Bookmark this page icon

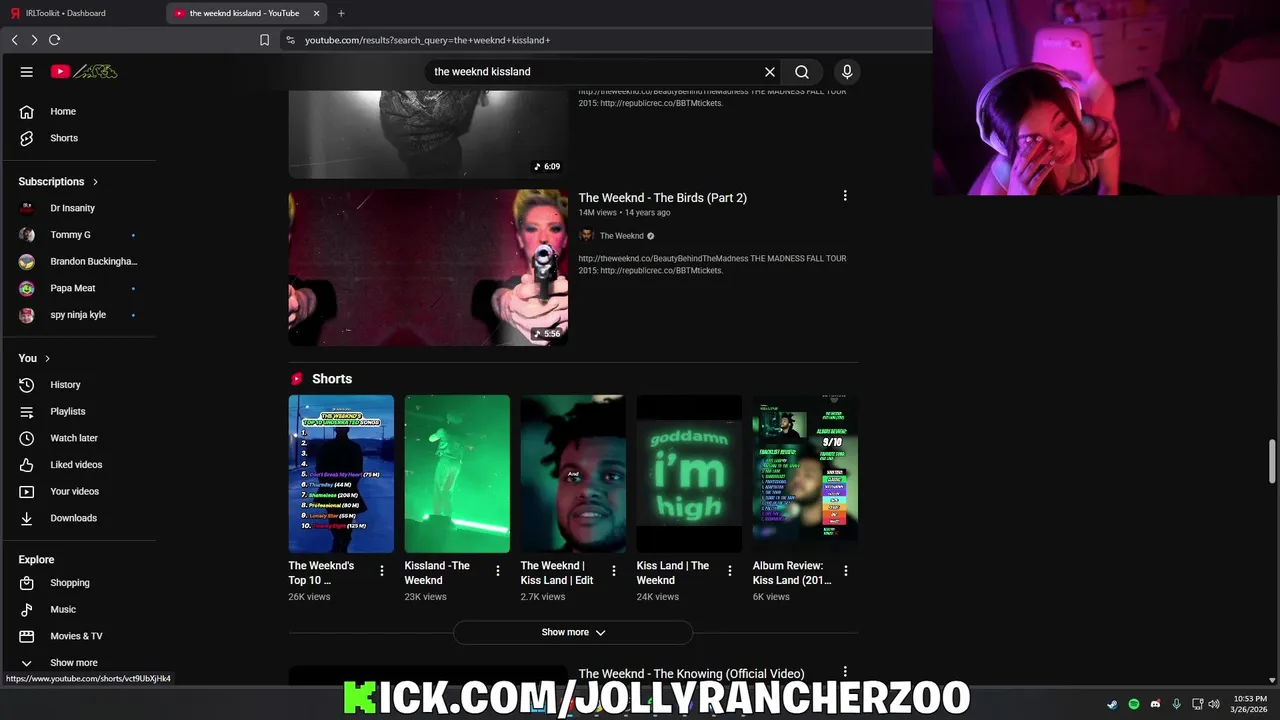tap(264, 40)
